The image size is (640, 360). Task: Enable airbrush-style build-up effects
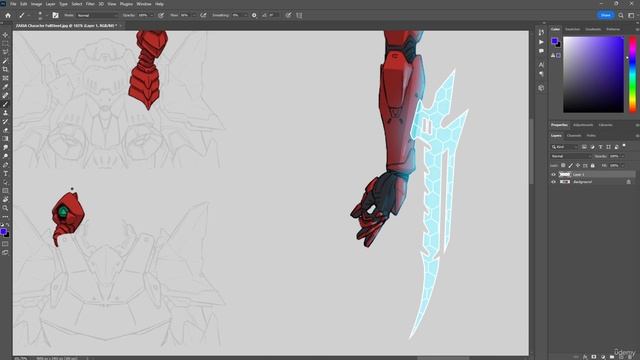tap(203, 16)
